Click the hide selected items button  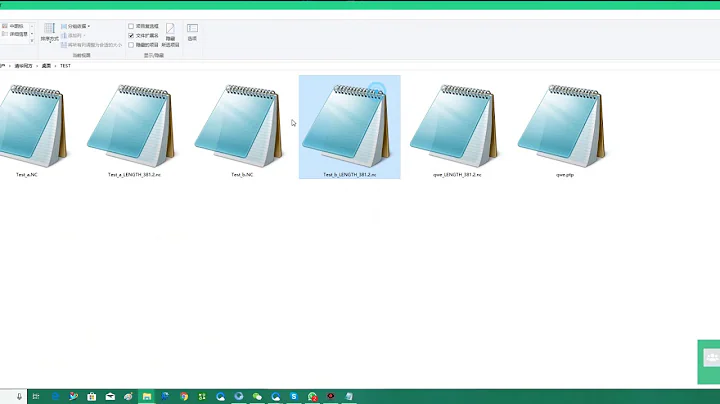[170, 35]
